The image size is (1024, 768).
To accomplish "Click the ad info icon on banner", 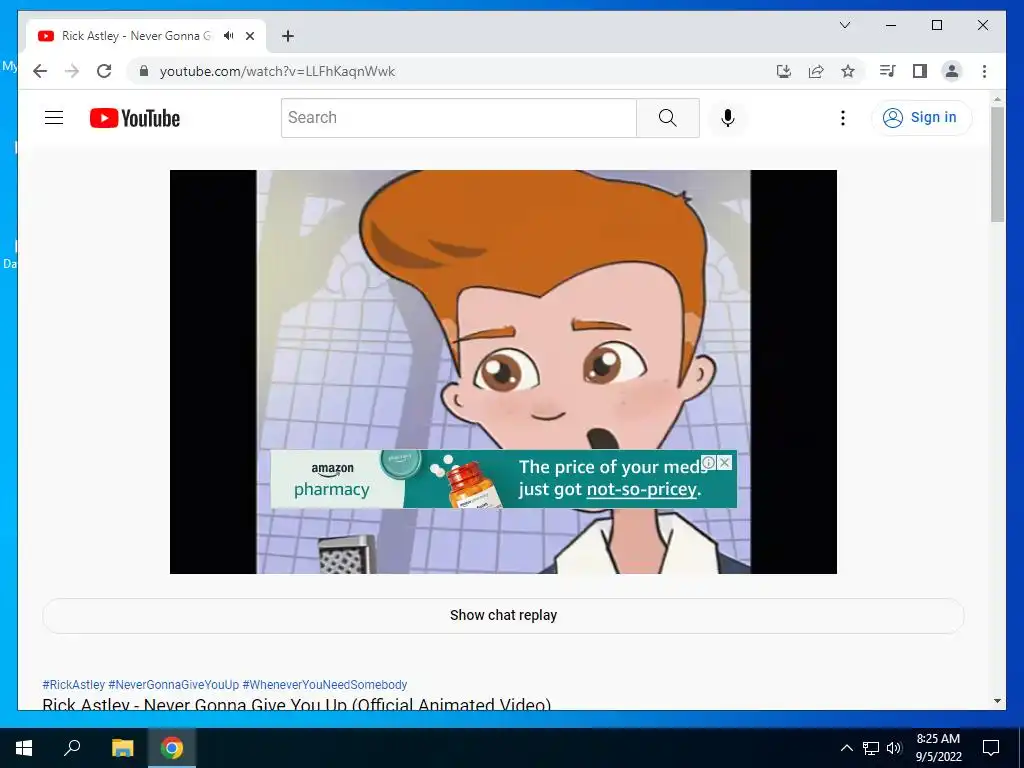I will [x=709, y=463].
